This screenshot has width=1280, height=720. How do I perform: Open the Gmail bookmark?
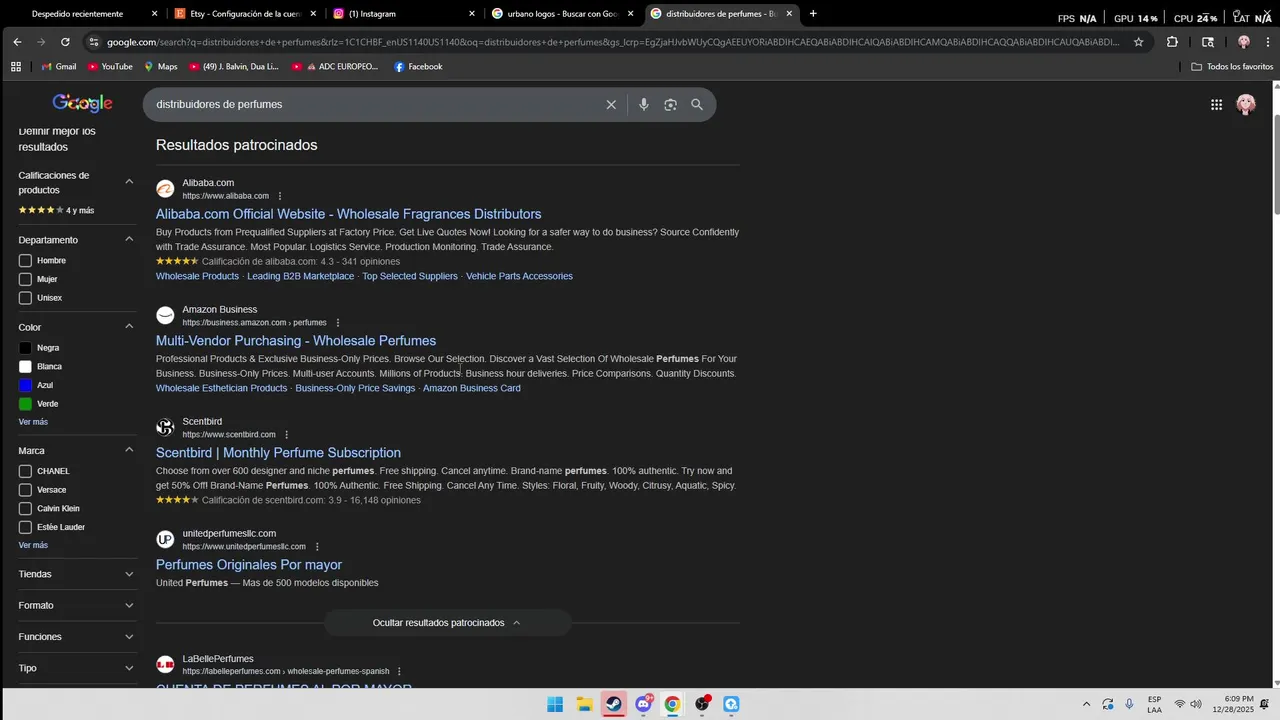[58, 67]
